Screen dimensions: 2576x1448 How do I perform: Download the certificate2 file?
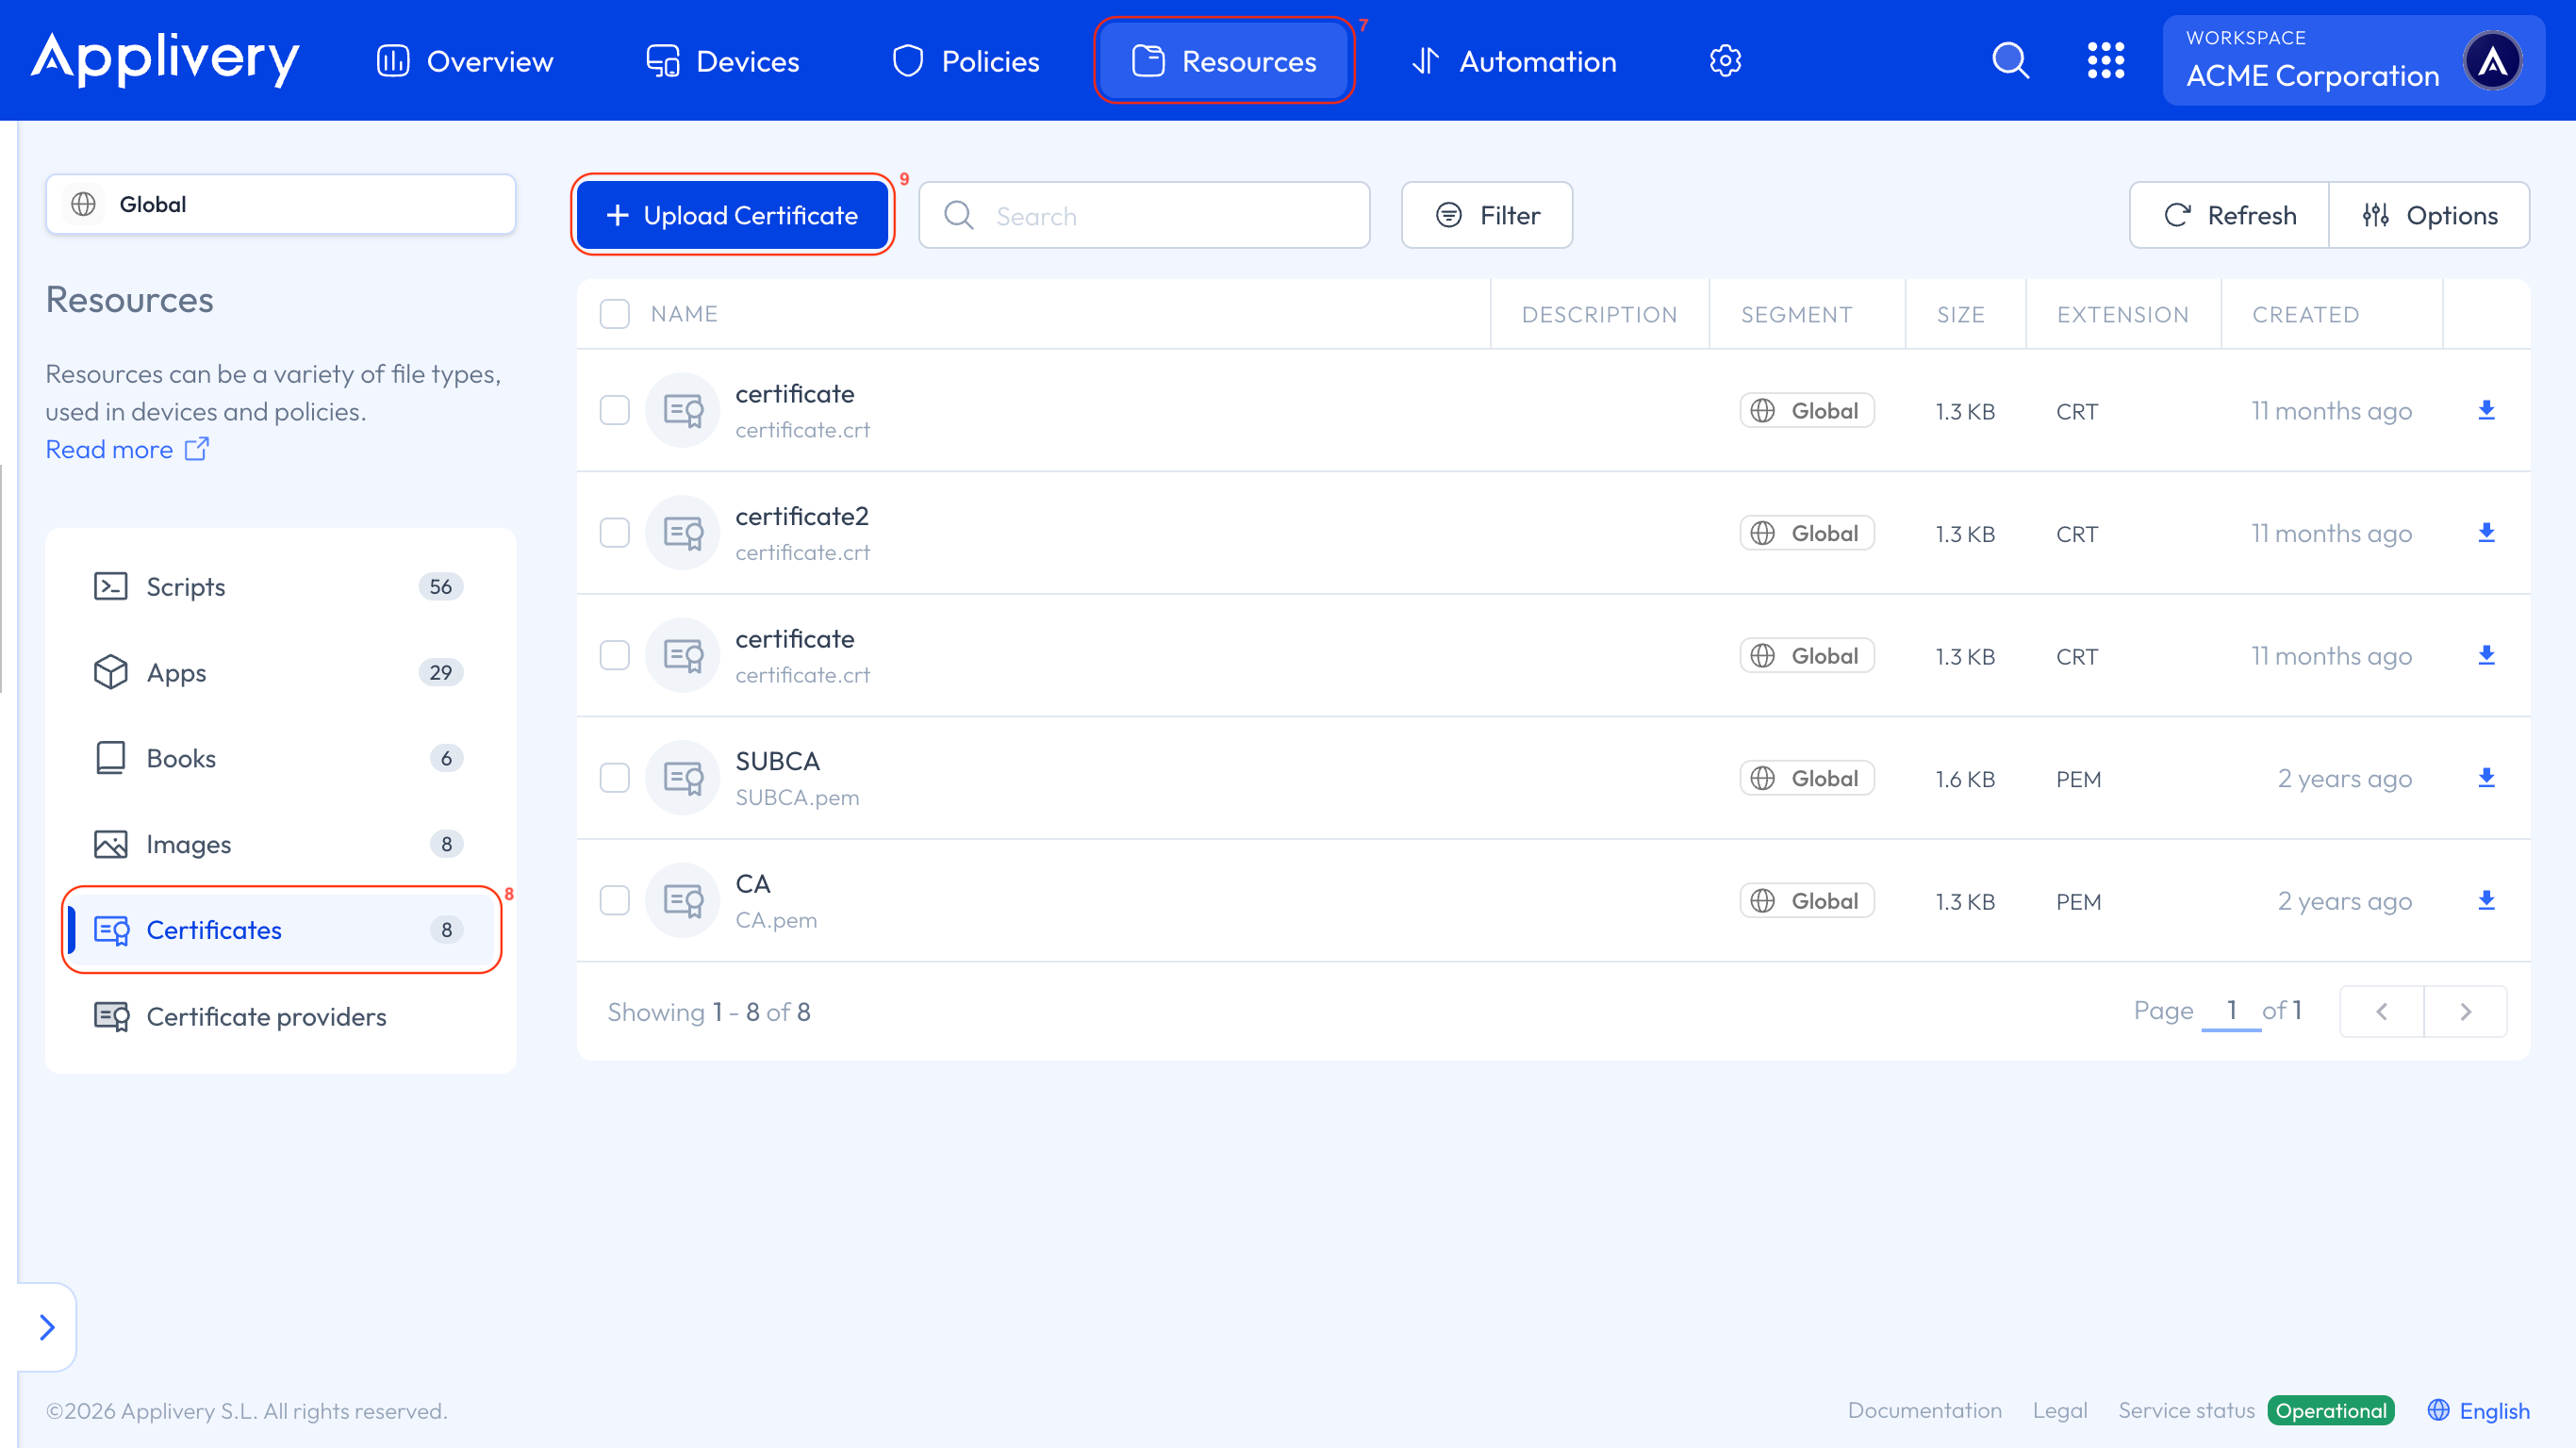(2486, 533)
